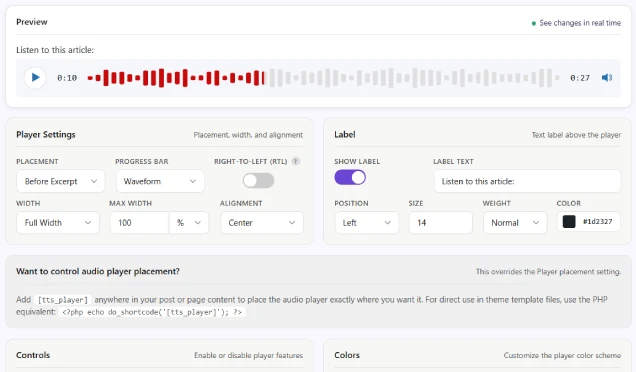
Task: Click the Max Width value field
Action: pyautogui.click(x=140, y=222)
